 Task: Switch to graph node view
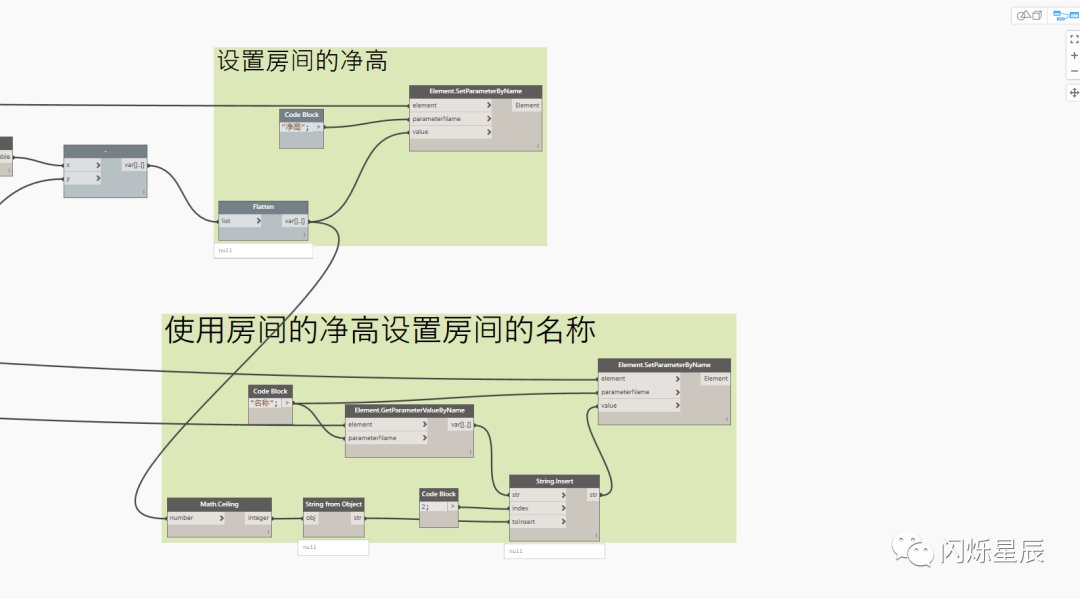point(1064,15)
